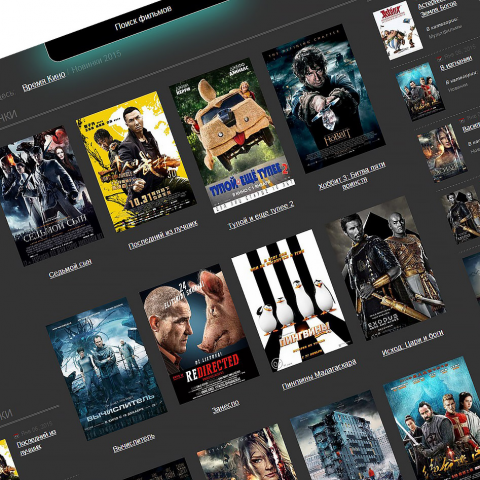Open the Тупой и ещё тупее 2 title link
Viewport: 480px width, 480px height.
pos(261,215)
